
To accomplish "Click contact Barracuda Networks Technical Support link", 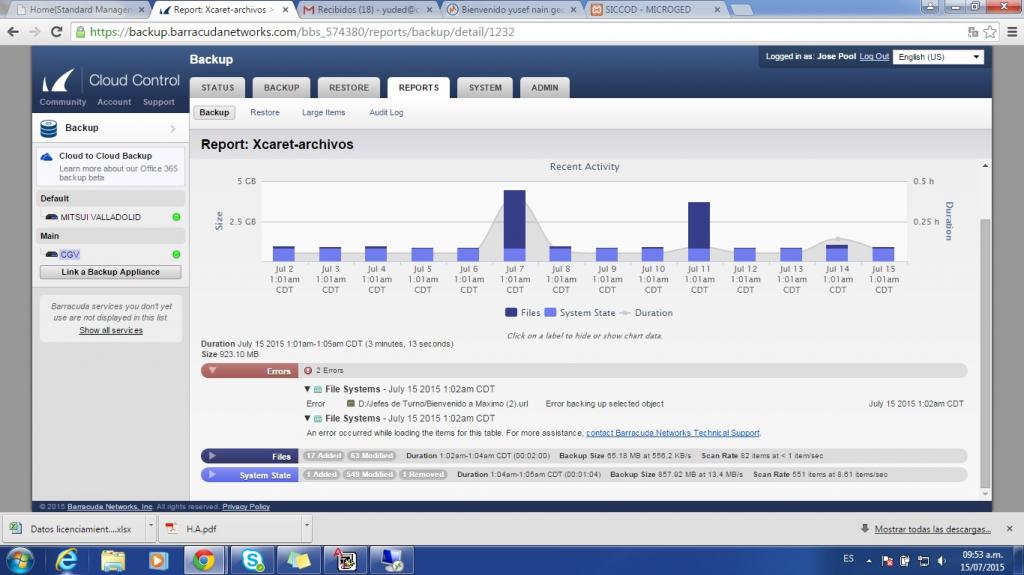I will click(x=673, y=433).
